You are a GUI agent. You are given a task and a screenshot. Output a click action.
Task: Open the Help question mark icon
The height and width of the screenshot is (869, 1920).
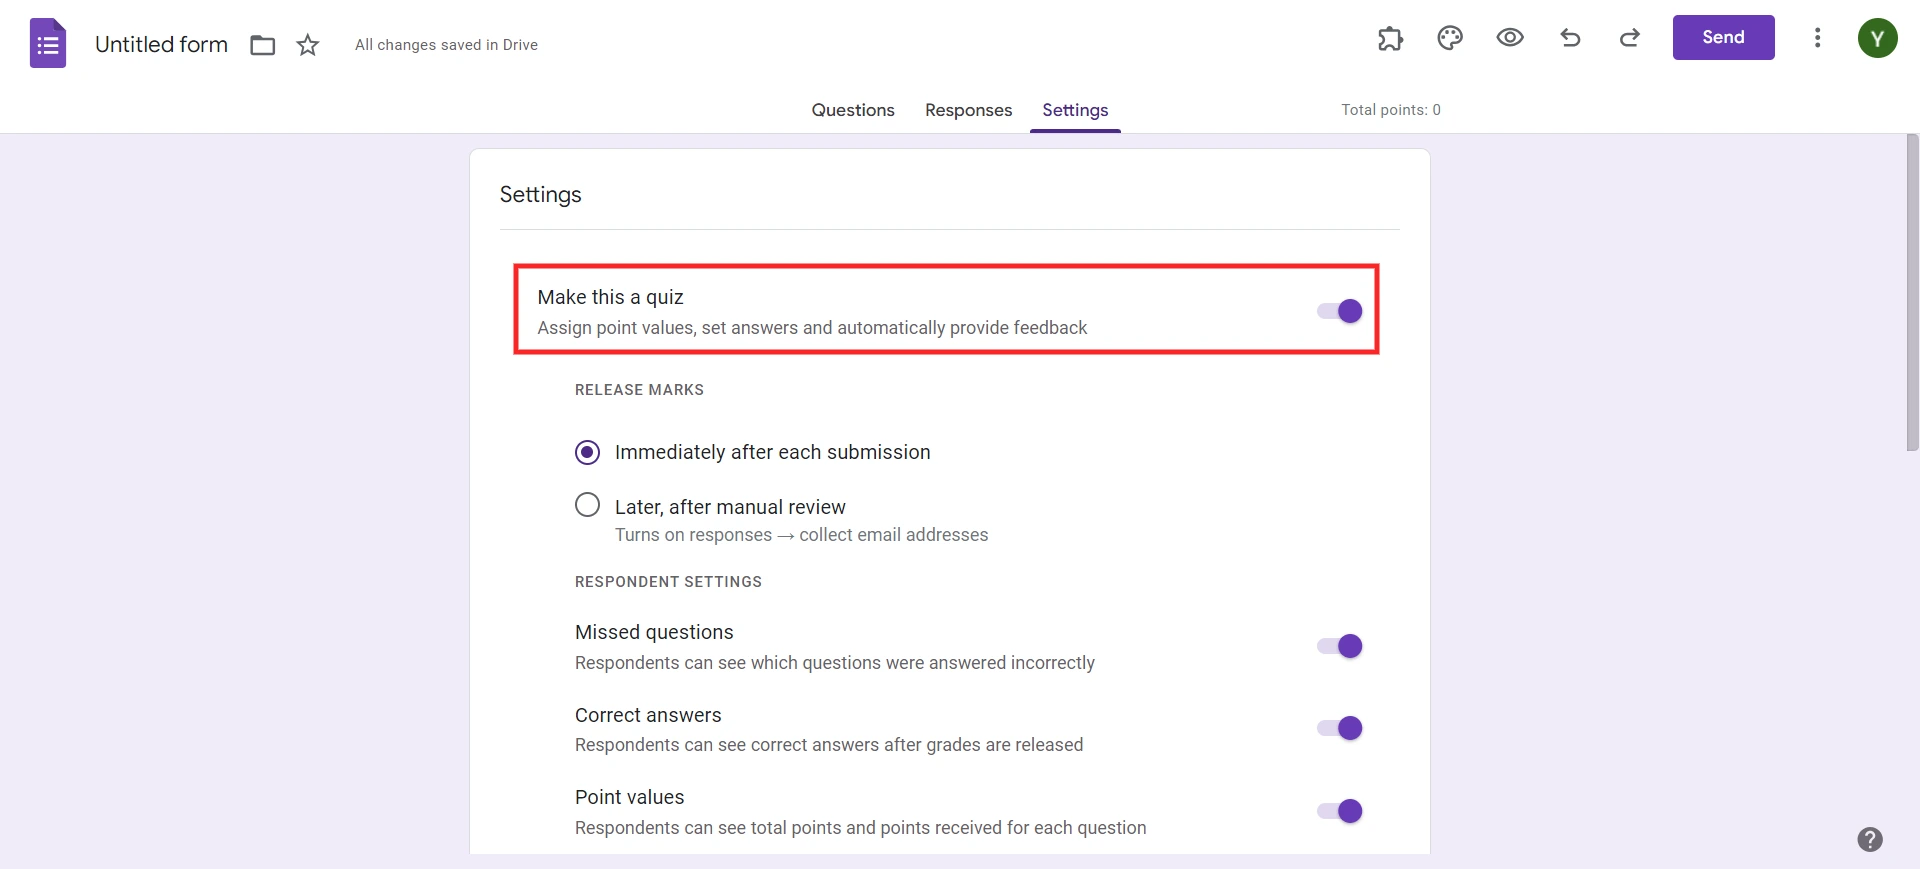pyautogui.click(x=1871, y=840)
